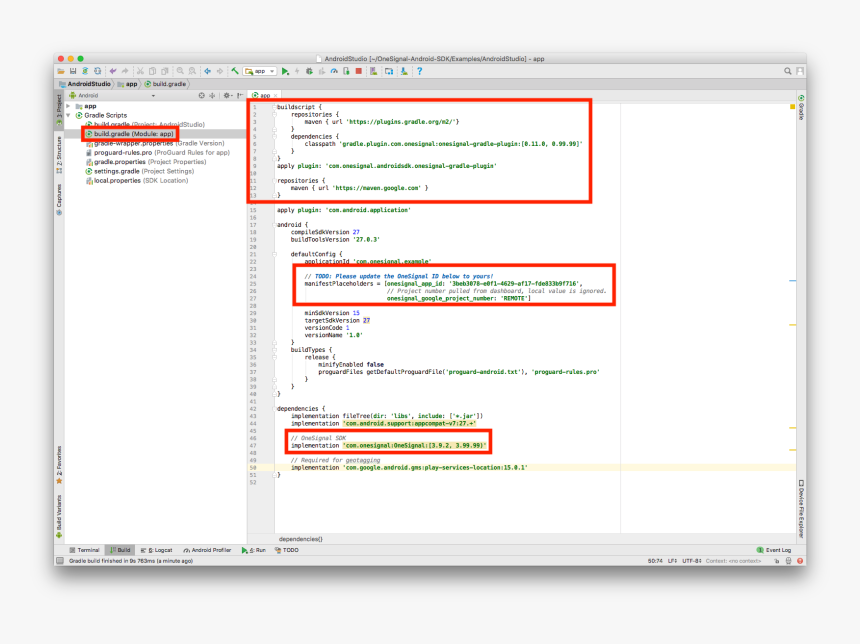Open the Run tool tab
This screenshot has height=644, width=860.
pyautogui.click(x=254, y=550)
